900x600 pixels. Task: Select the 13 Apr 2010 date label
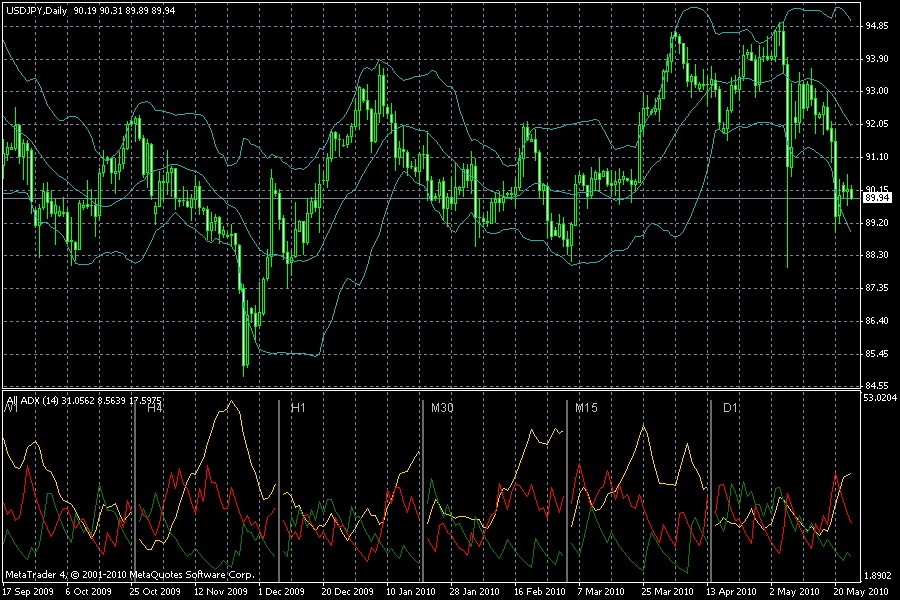pyautogui.click(x=731, y=591)
